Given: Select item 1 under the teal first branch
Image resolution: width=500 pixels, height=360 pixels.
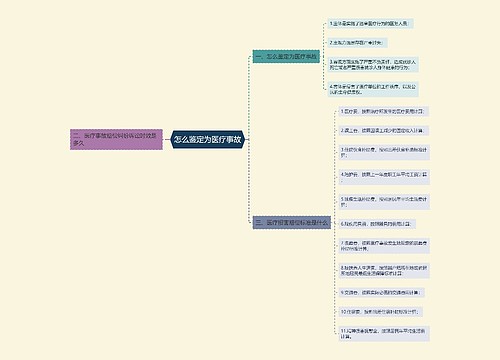Looking at the screenshot, I should [370, 23].
